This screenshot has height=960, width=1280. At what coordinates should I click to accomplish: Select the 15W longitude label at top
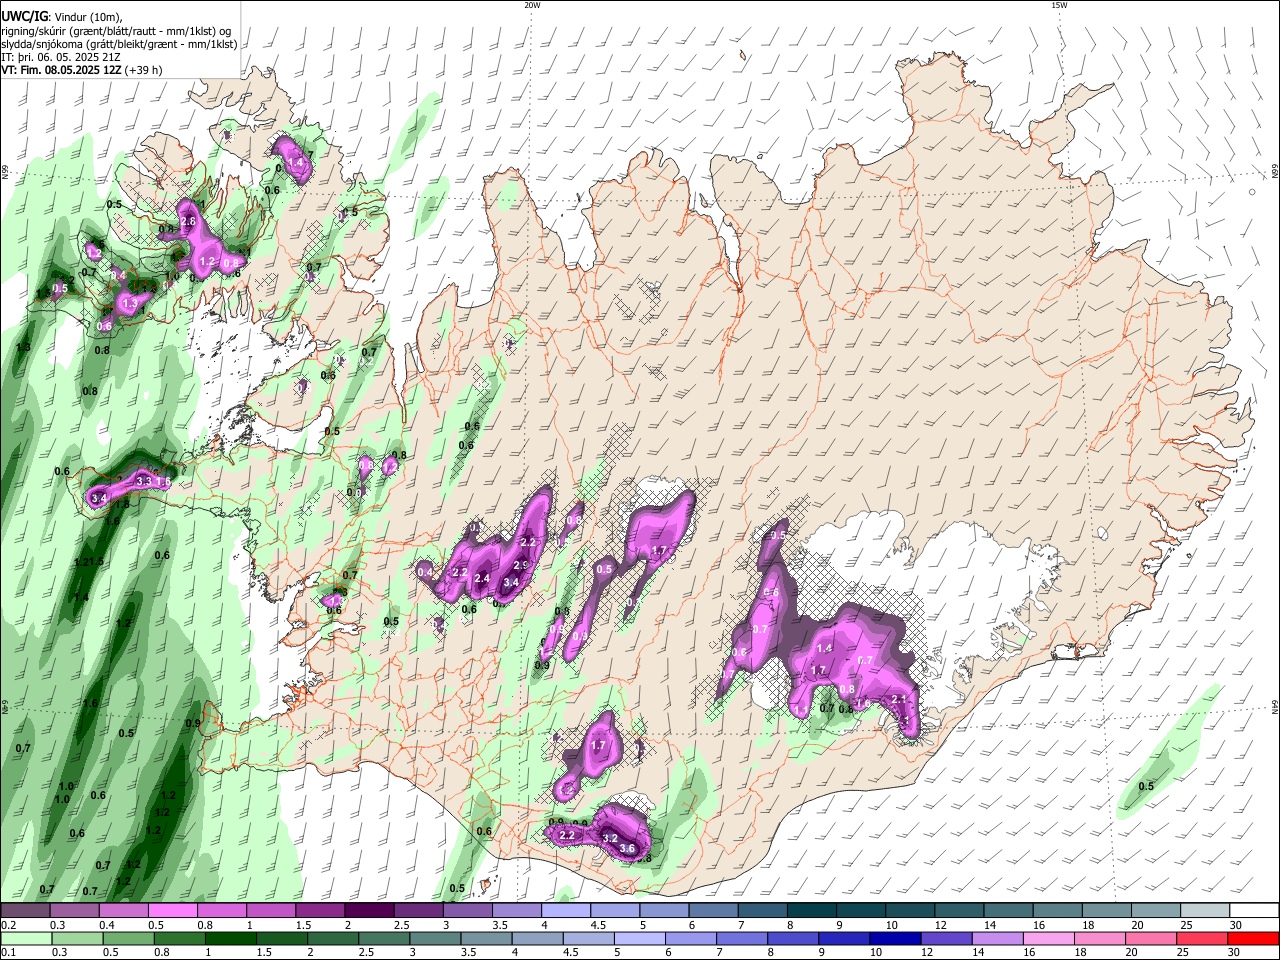(1059, 5)
